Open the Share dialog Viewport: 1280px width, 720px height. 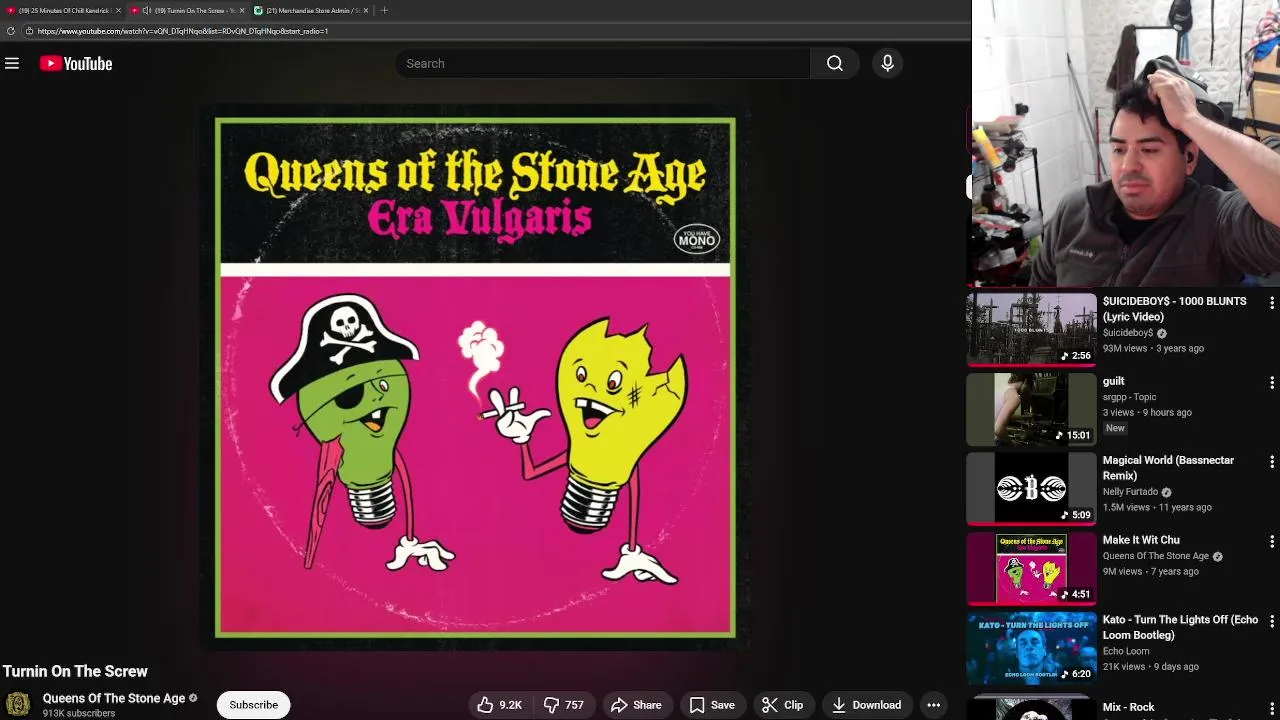[x=636, y=705]
